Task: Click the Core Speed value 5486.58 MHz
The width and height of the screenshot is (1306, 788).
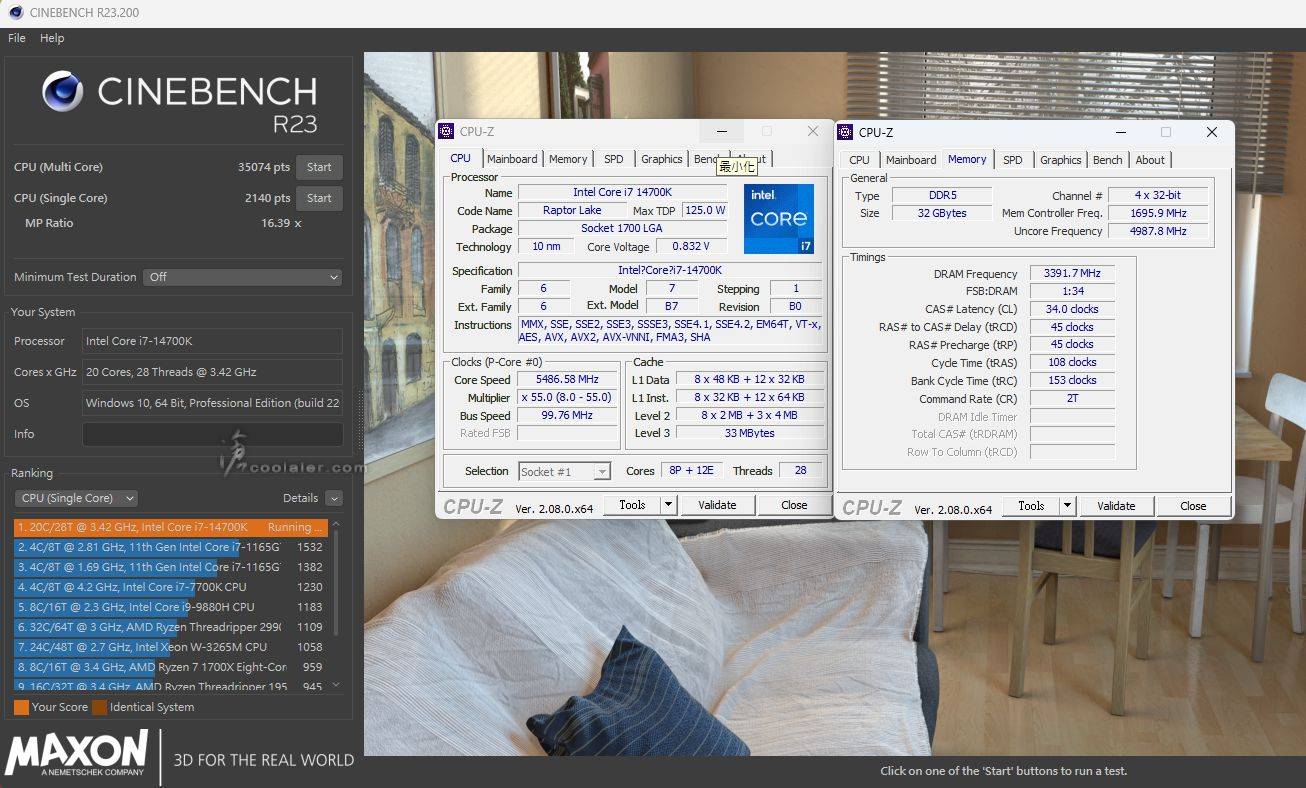Action: [x=567, y=380]
